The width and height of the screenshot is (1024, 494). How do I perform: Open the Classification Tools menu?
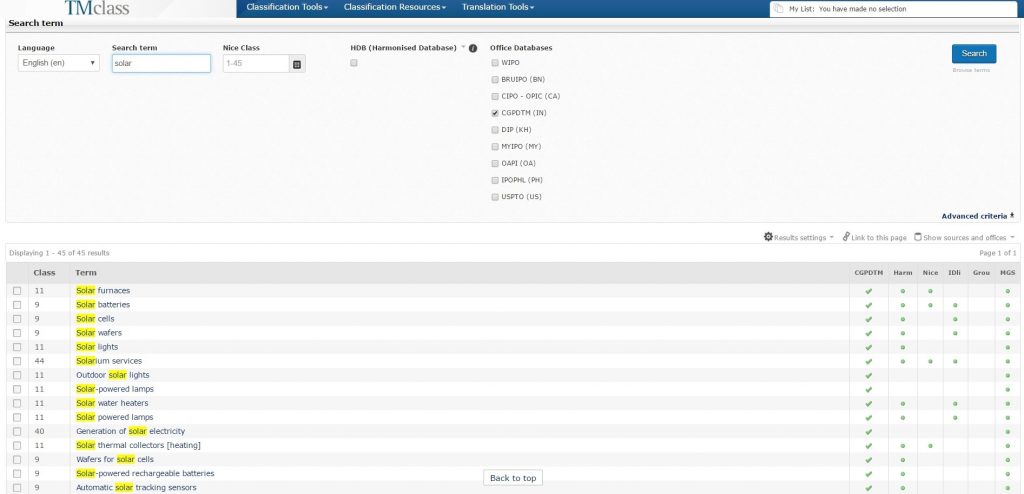point(287,8)
